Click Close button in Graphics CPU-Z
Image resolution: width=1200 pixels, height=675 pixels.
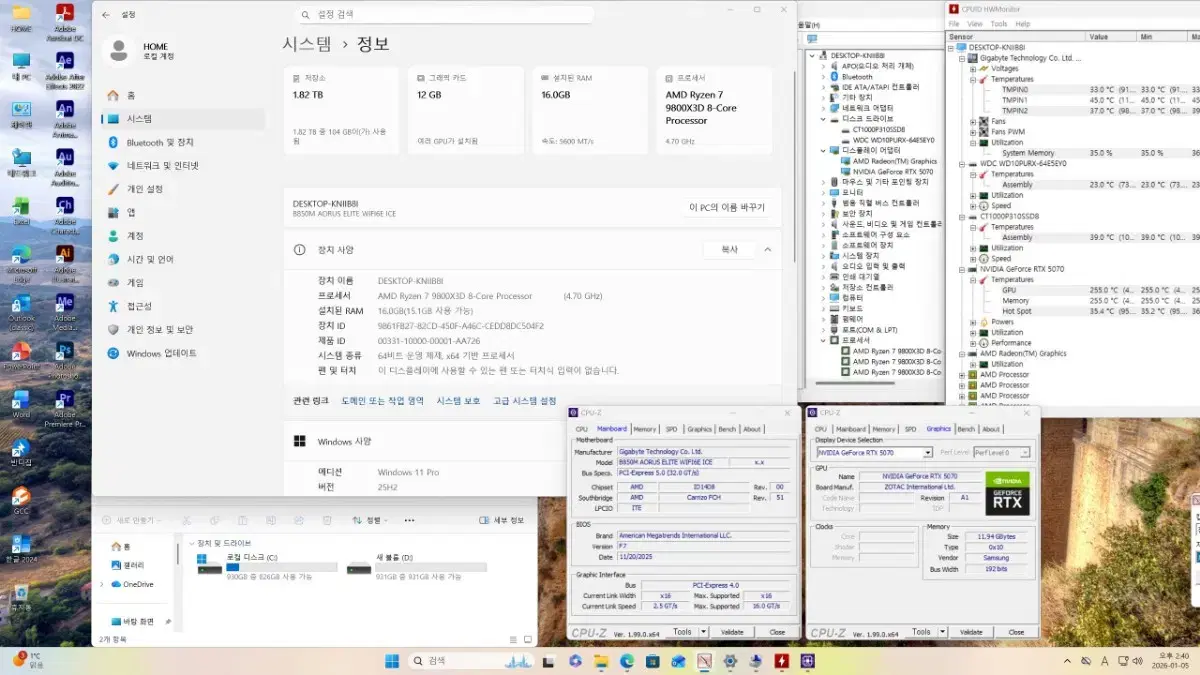(1016, 632)
